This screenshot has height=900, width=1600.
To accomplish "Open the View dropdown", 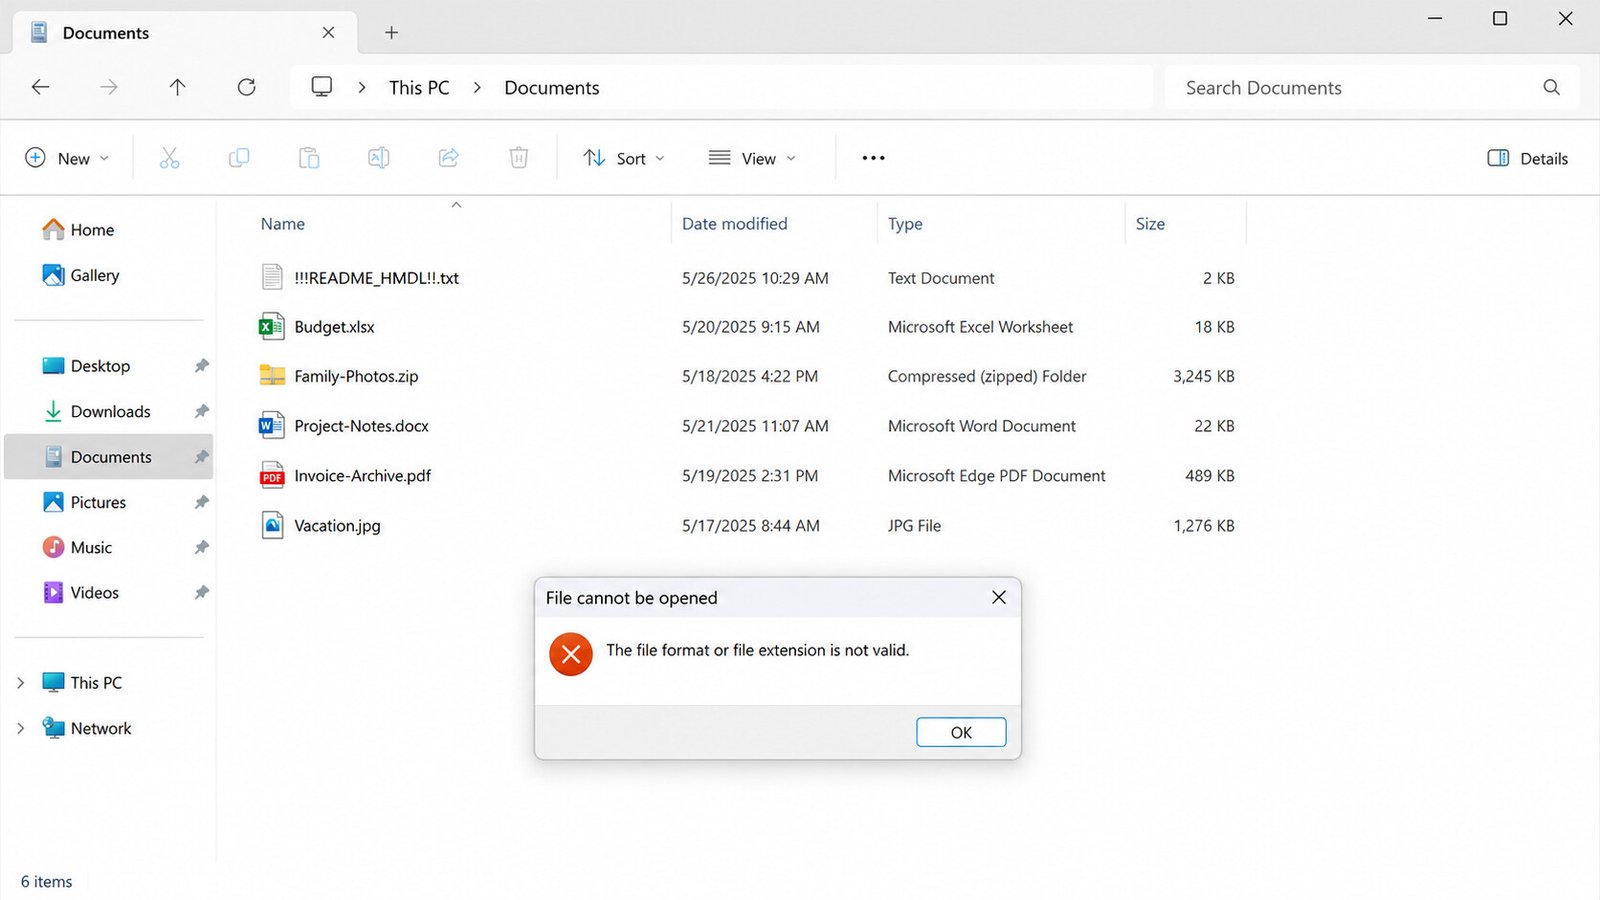I will 752,158.
